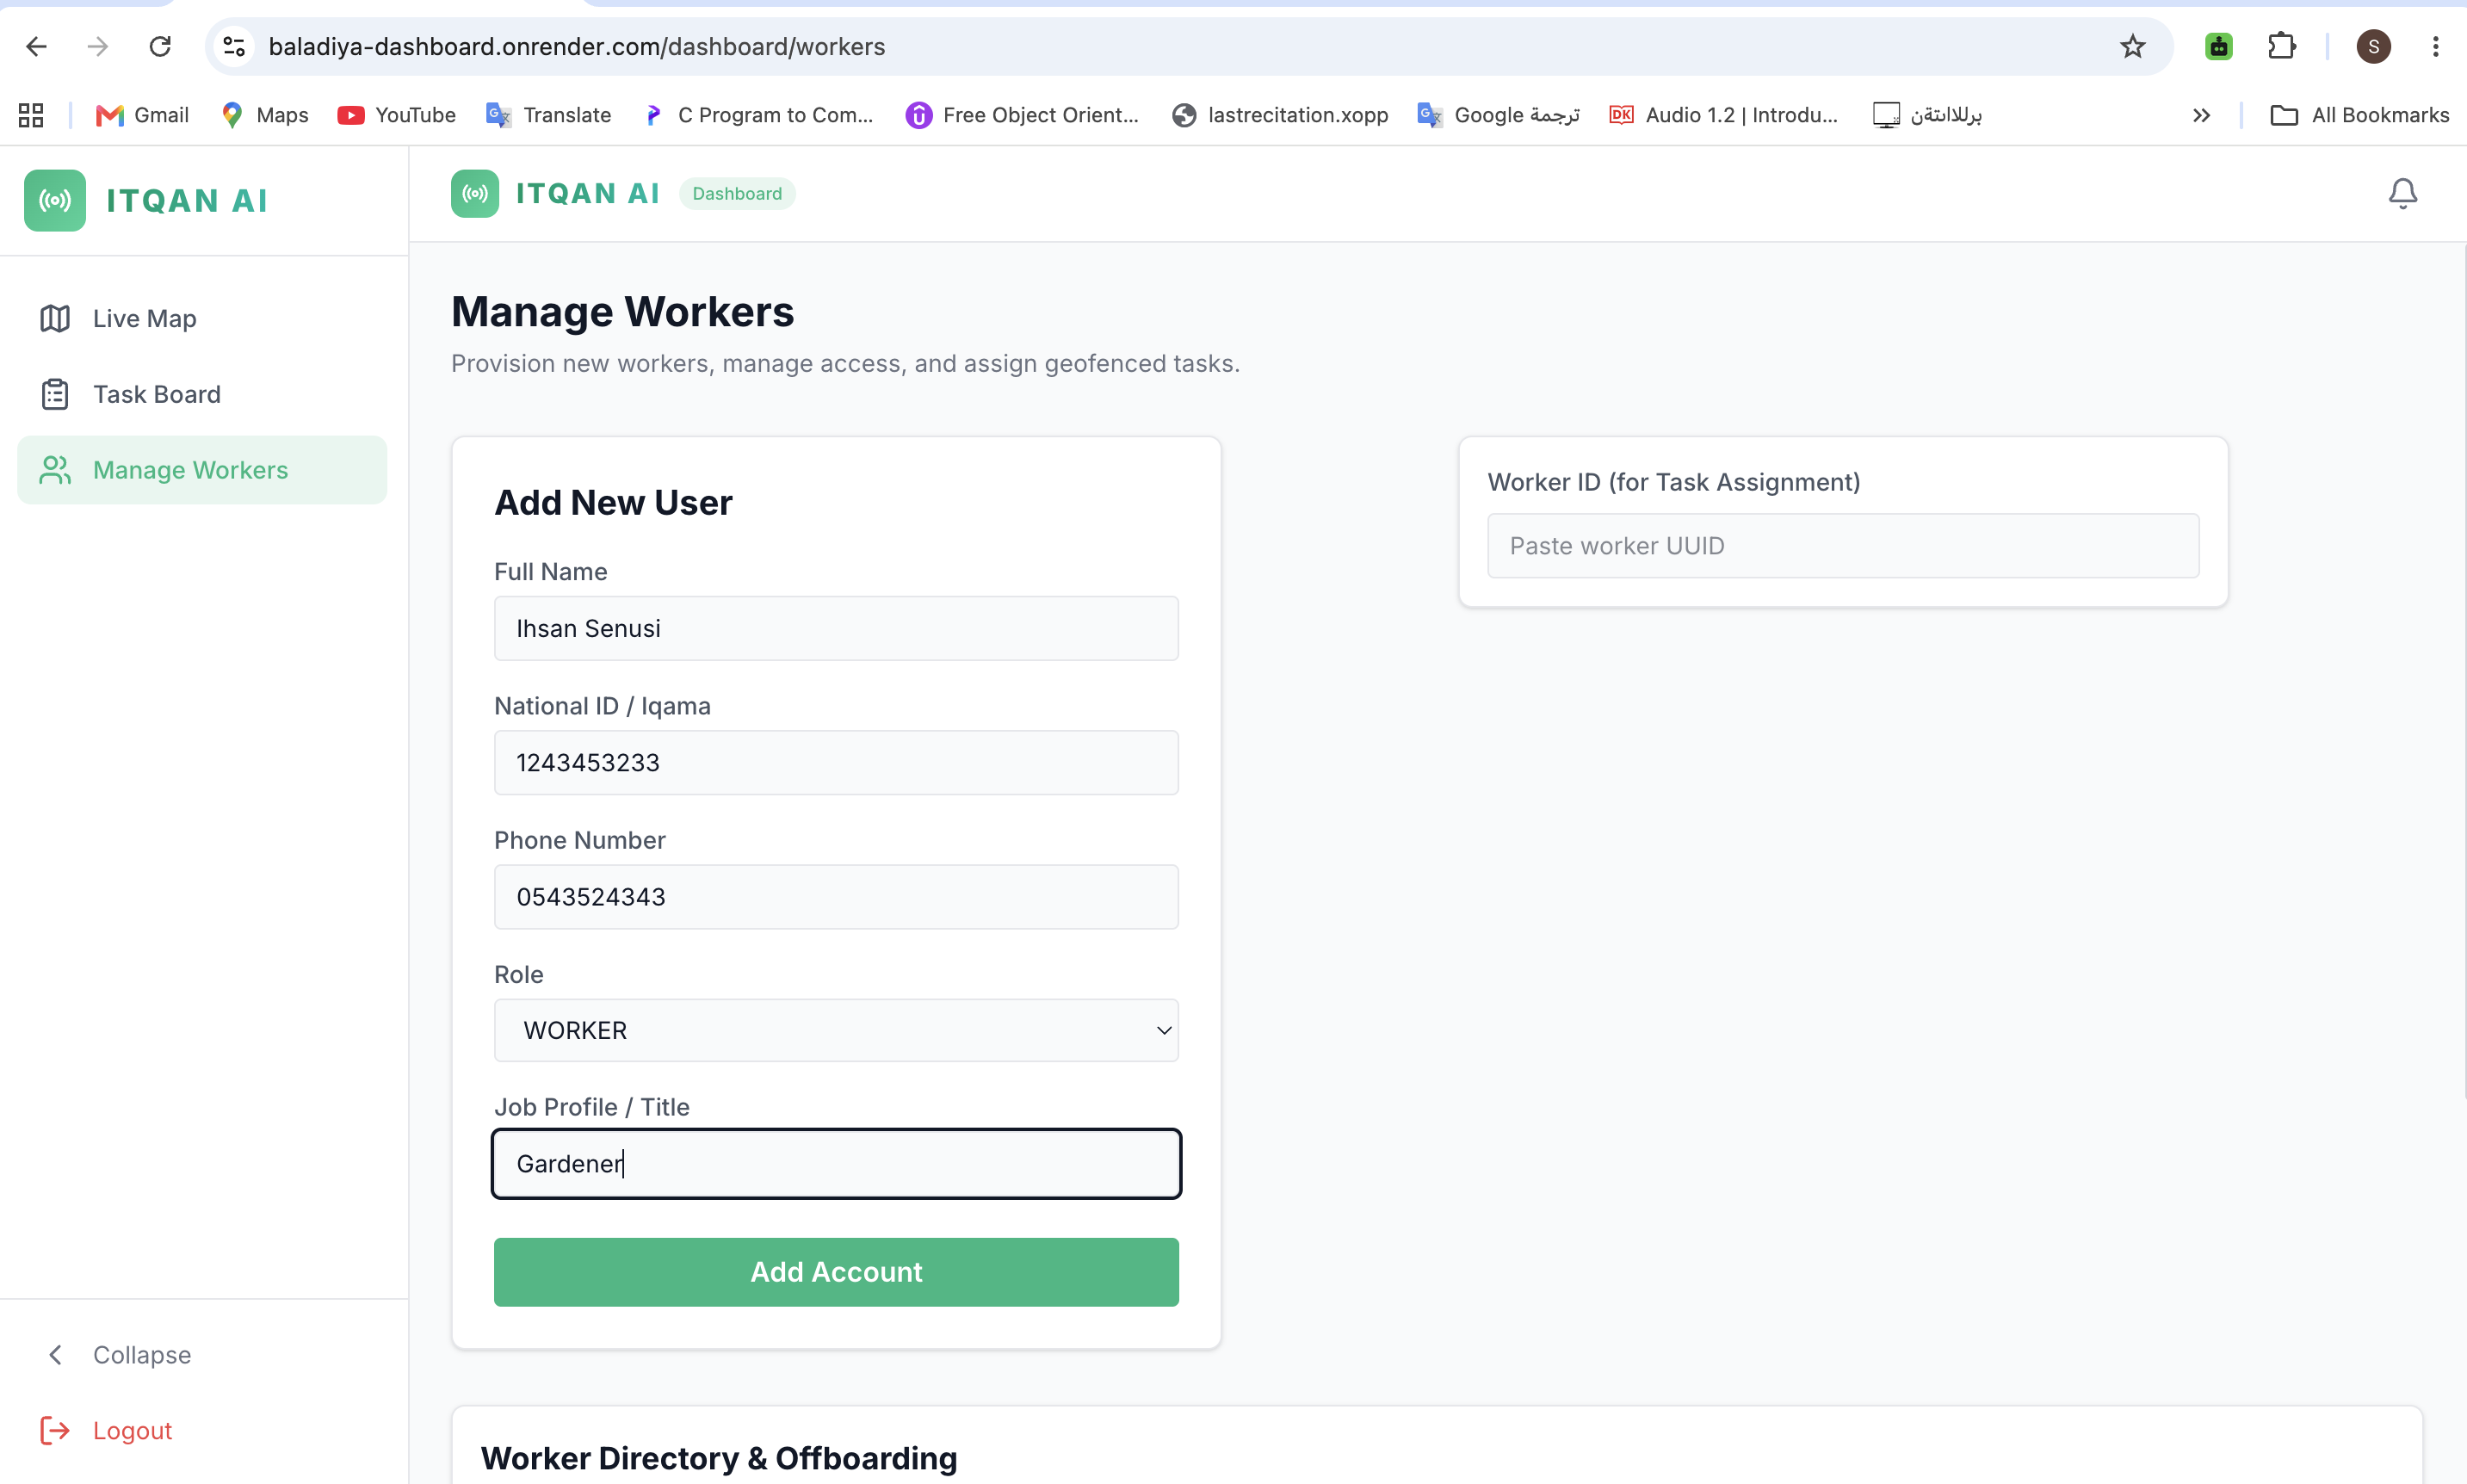Screen dimensions: 2467x1484
Task: Open the All Bookmarks folder
Action: (x=2359, y=115)
